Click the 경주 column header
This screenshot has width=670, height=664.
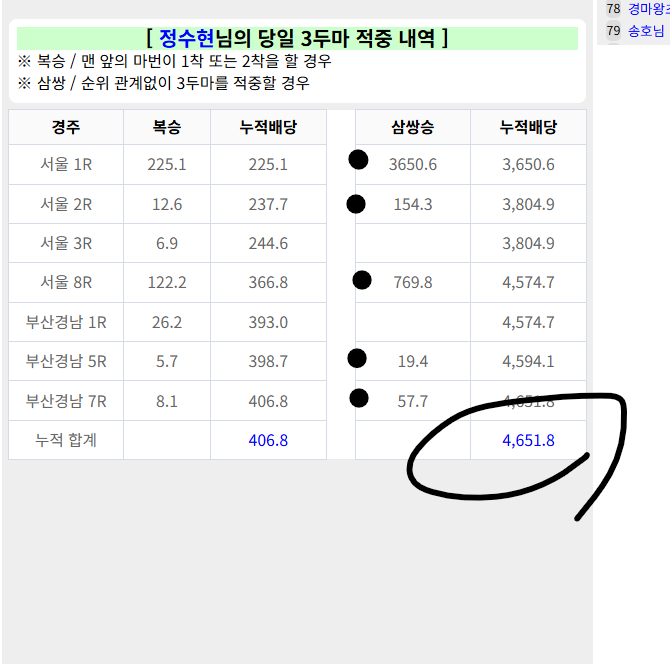(66, 127)
